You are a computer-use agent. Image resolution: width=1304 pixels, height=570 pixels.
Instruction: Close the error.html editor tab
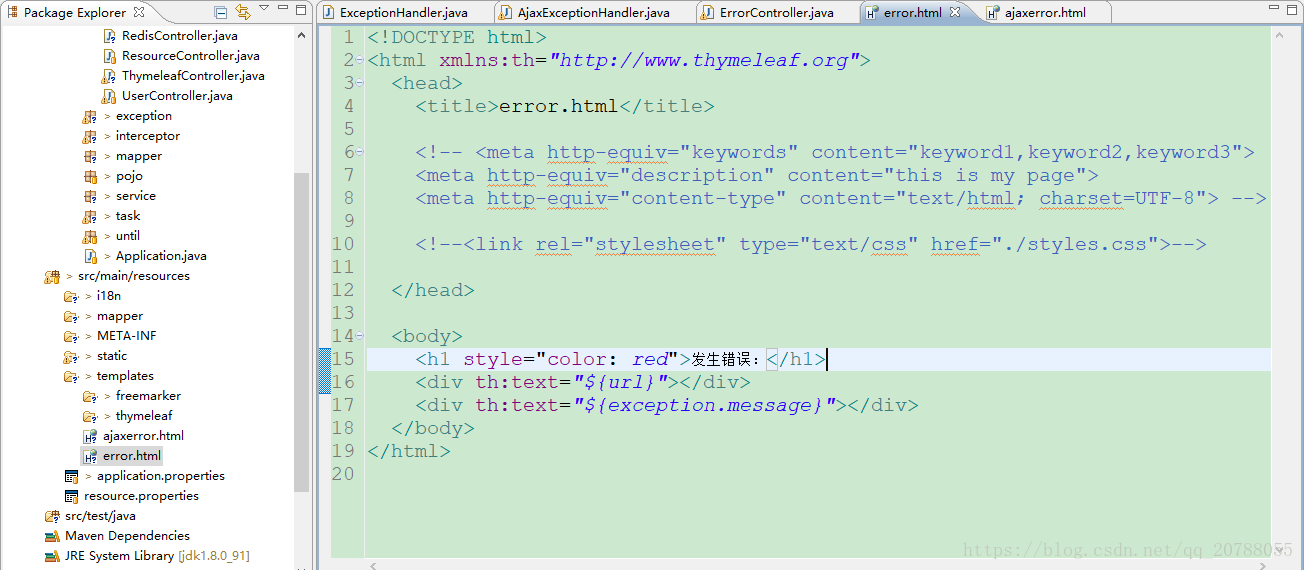coord(955,12)
